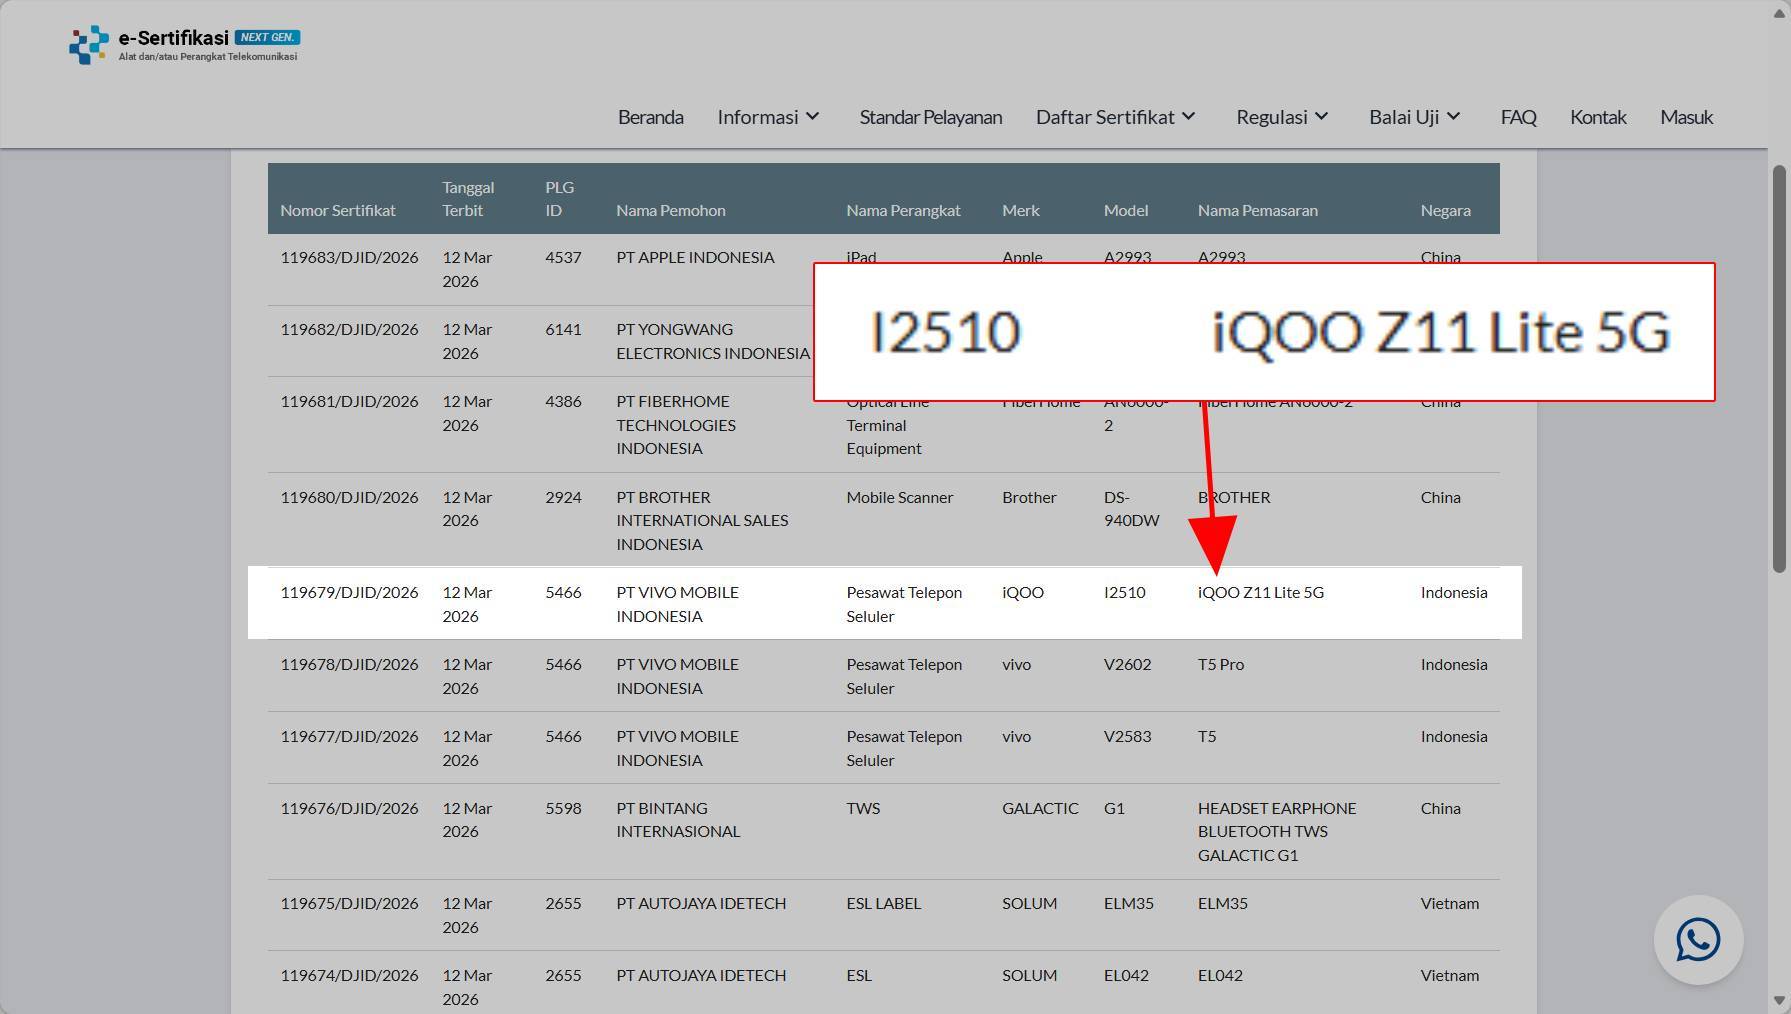Select certificate number 119683/DJID/2026

[x=349, y=257]
